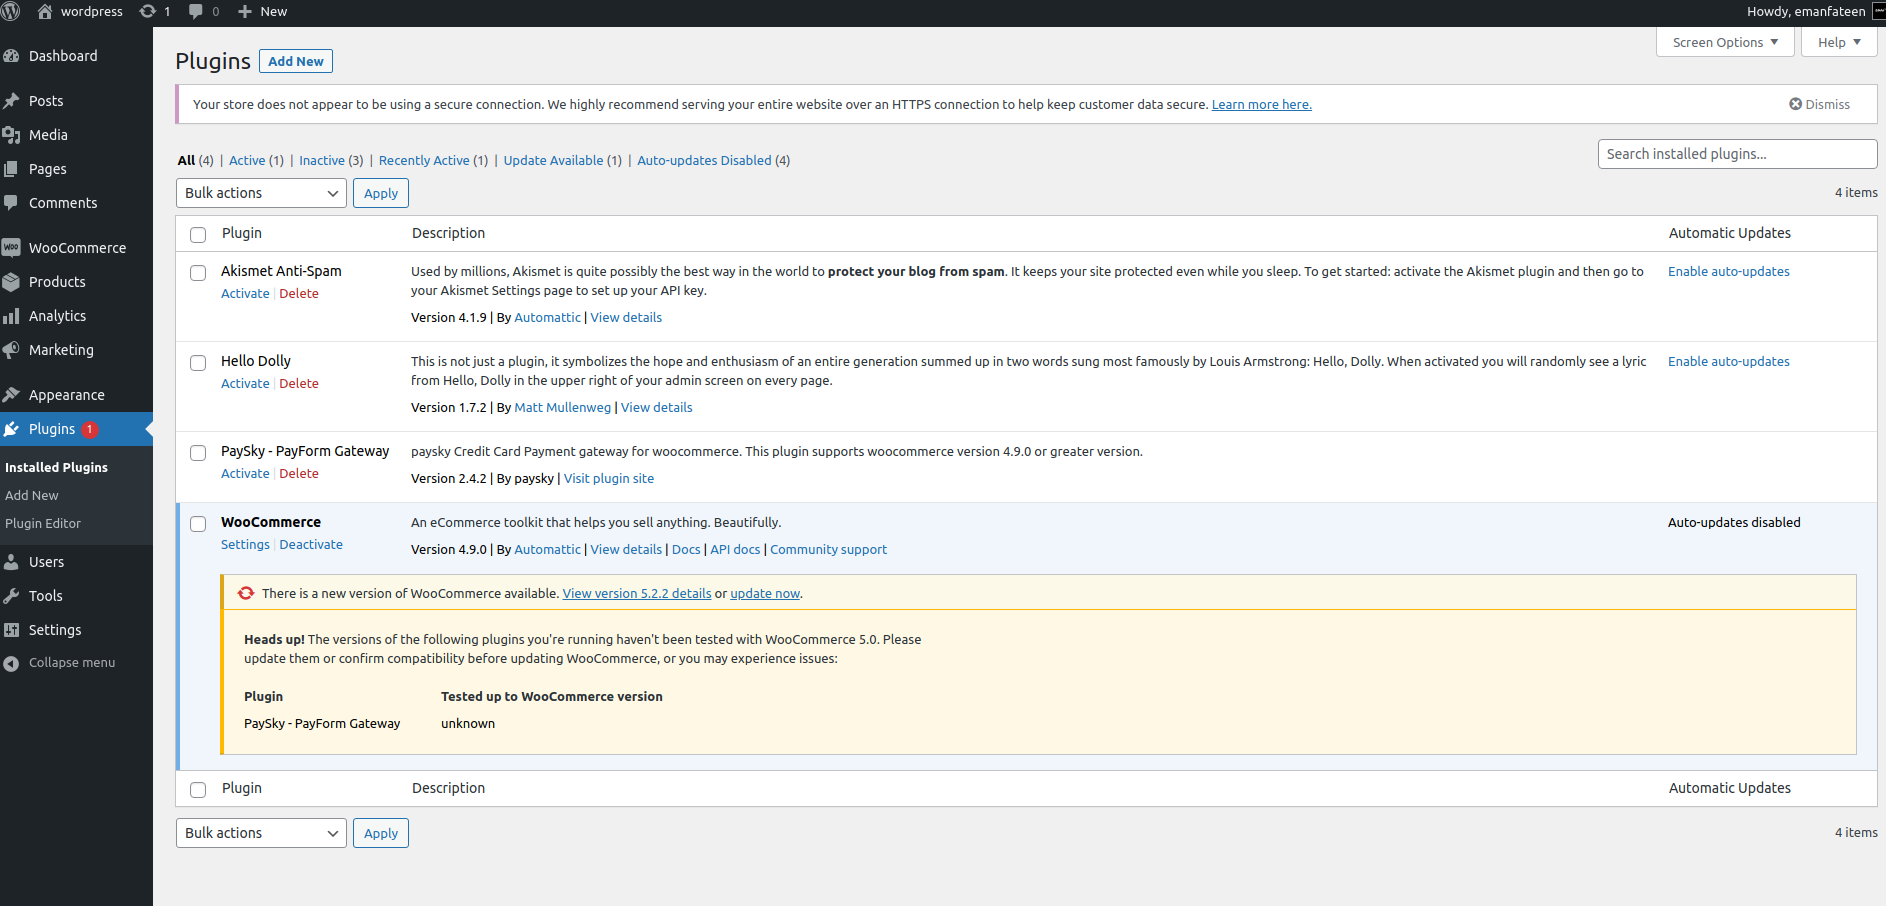Open updates icon in admin bar
This screenshot has width=1886, height=906.
[147, 12]
